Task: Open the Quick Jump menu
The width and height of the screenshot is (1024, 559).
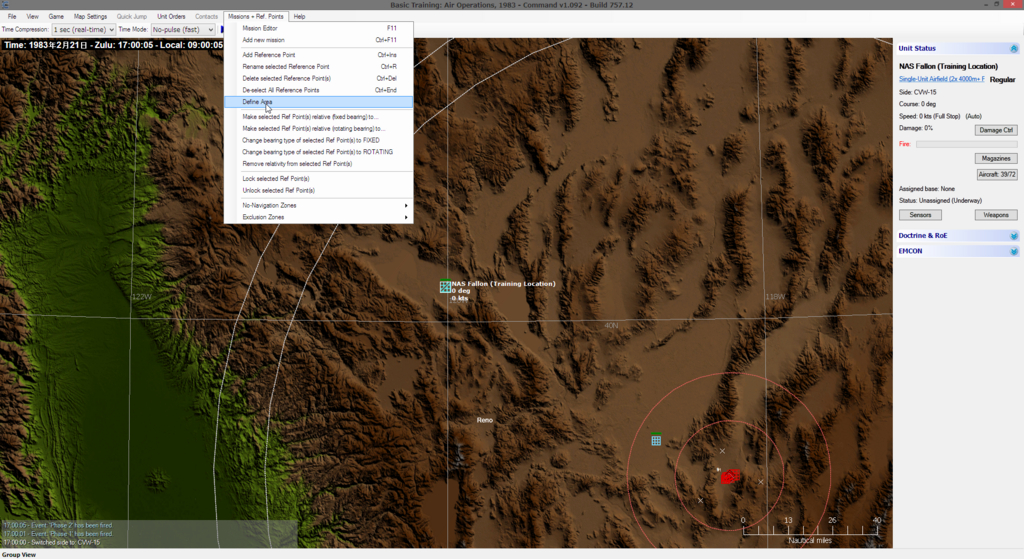Action: (x=131, y=16)
